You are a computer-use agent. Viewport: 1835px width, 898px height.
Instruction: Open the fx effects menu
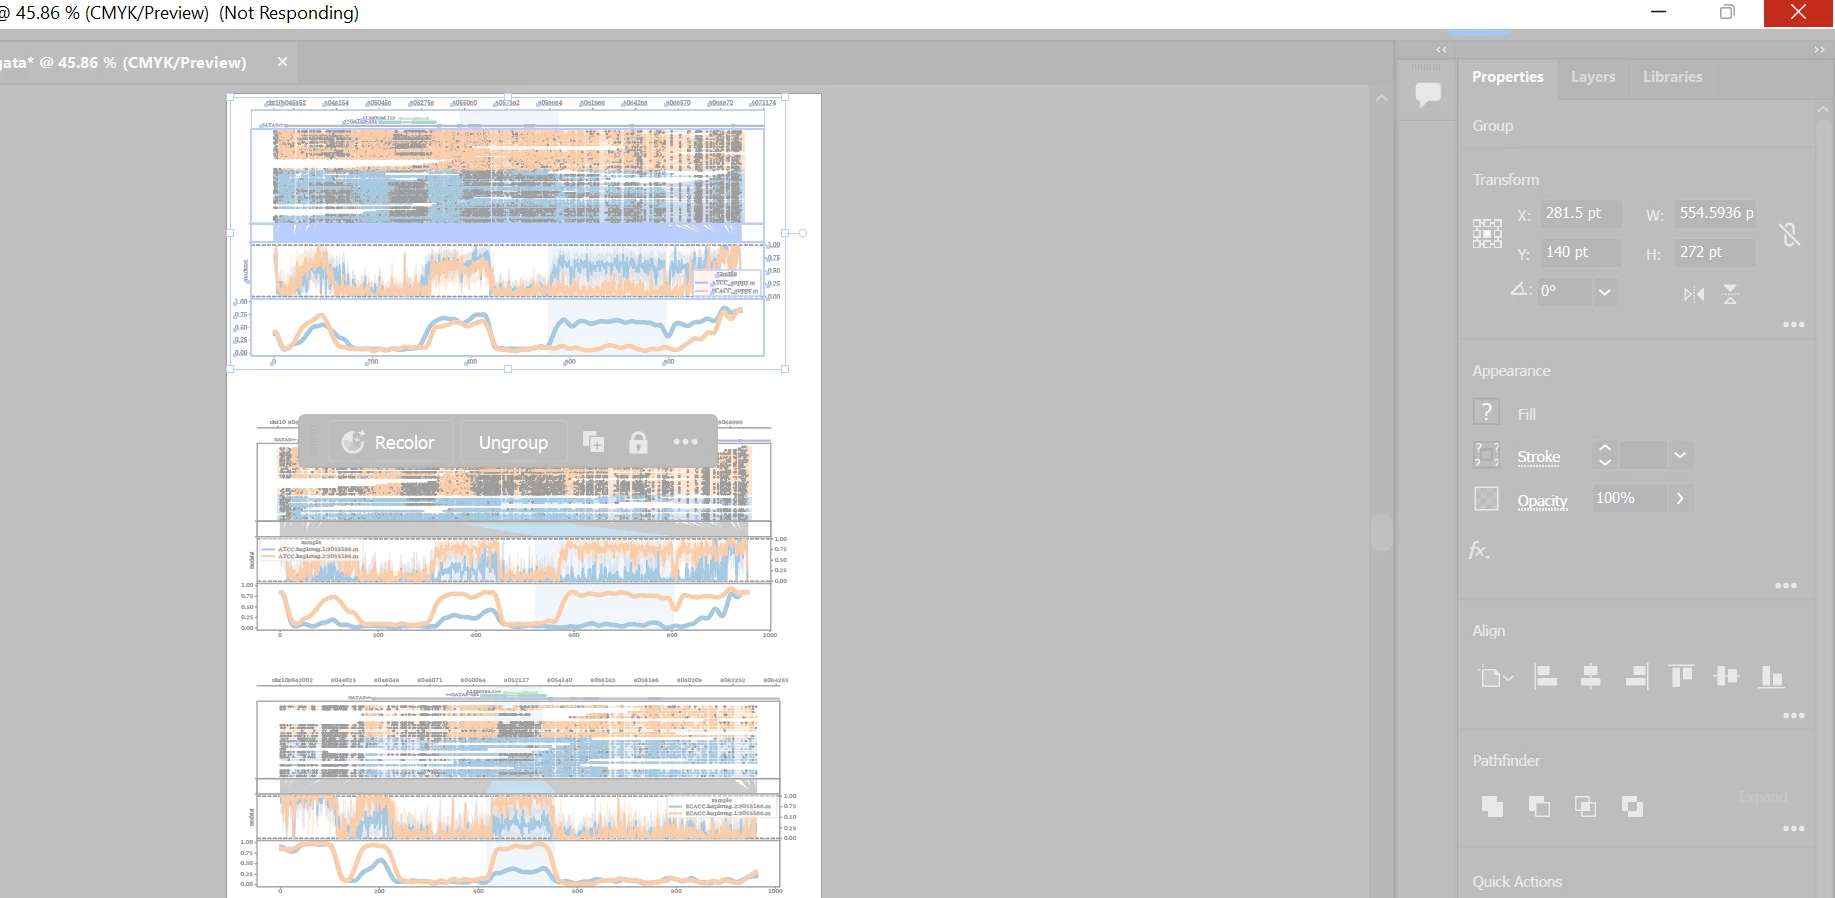point(1479,550)
